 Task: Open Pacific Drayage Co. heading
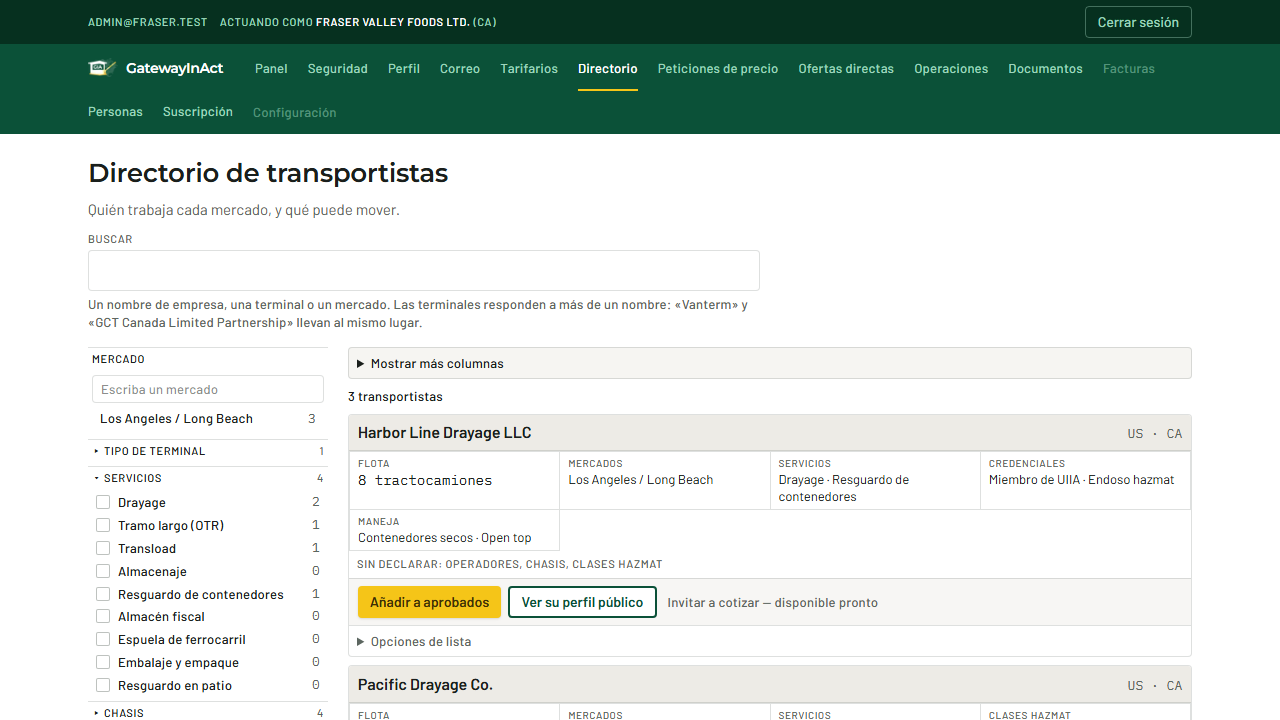pos(426,685)
